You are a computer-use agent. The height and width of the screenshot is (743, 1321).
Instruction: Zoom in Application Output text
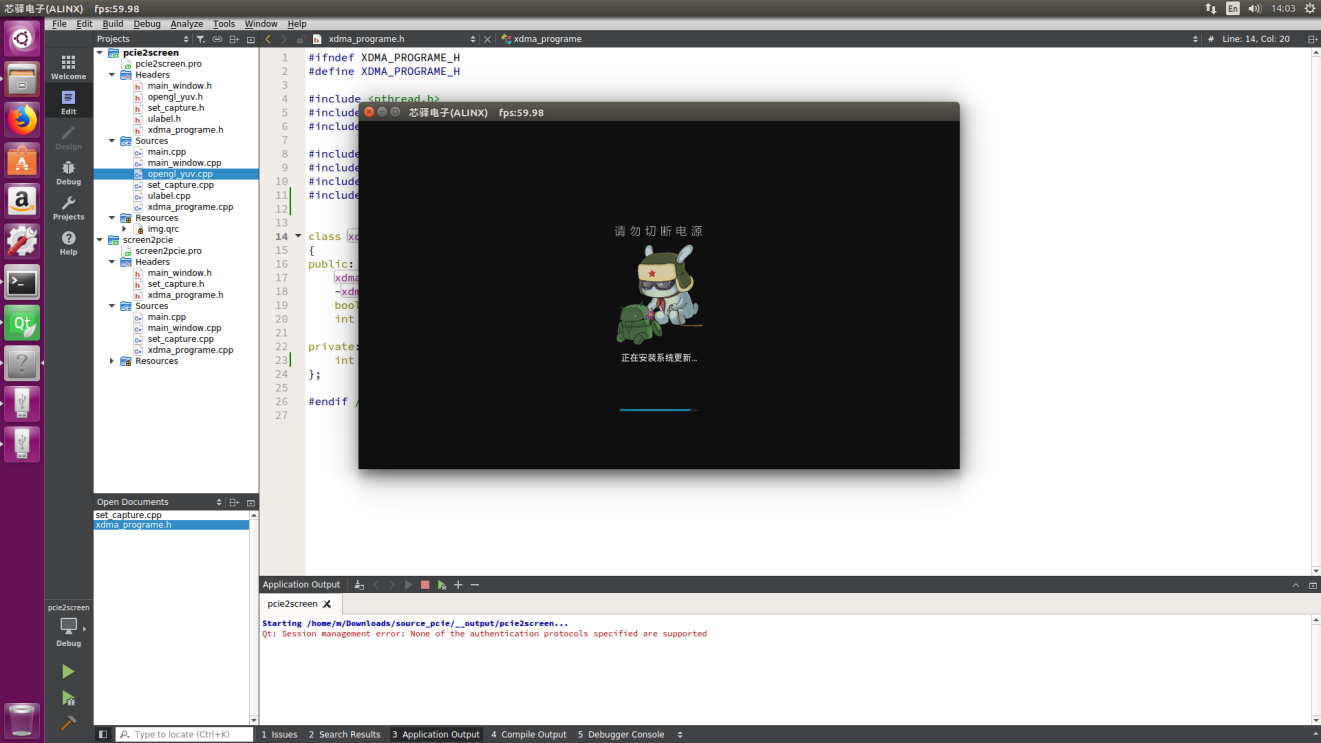pos(458,585)
